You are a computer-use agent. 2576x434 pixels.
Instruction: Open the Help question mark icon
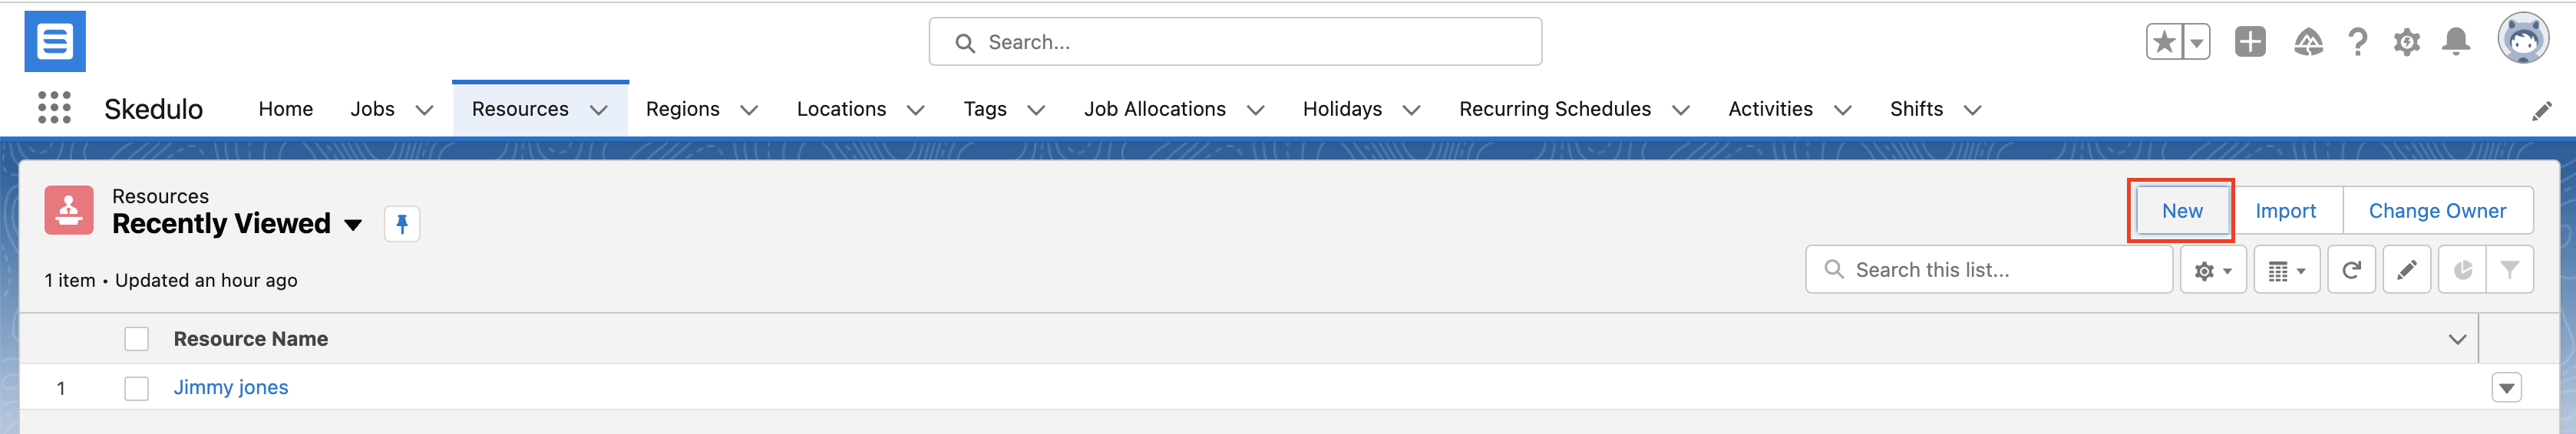pyautogui.click(x=2357, y=42)
